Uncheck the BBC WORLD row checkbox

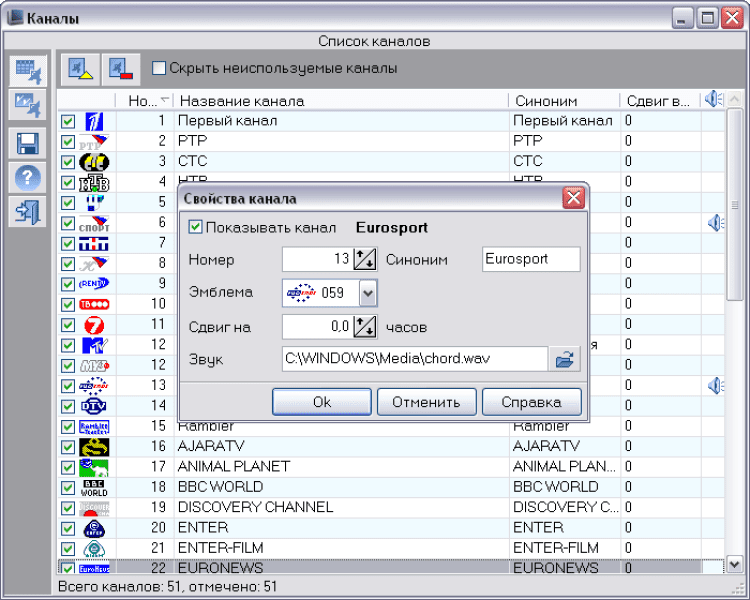[68, 488]
